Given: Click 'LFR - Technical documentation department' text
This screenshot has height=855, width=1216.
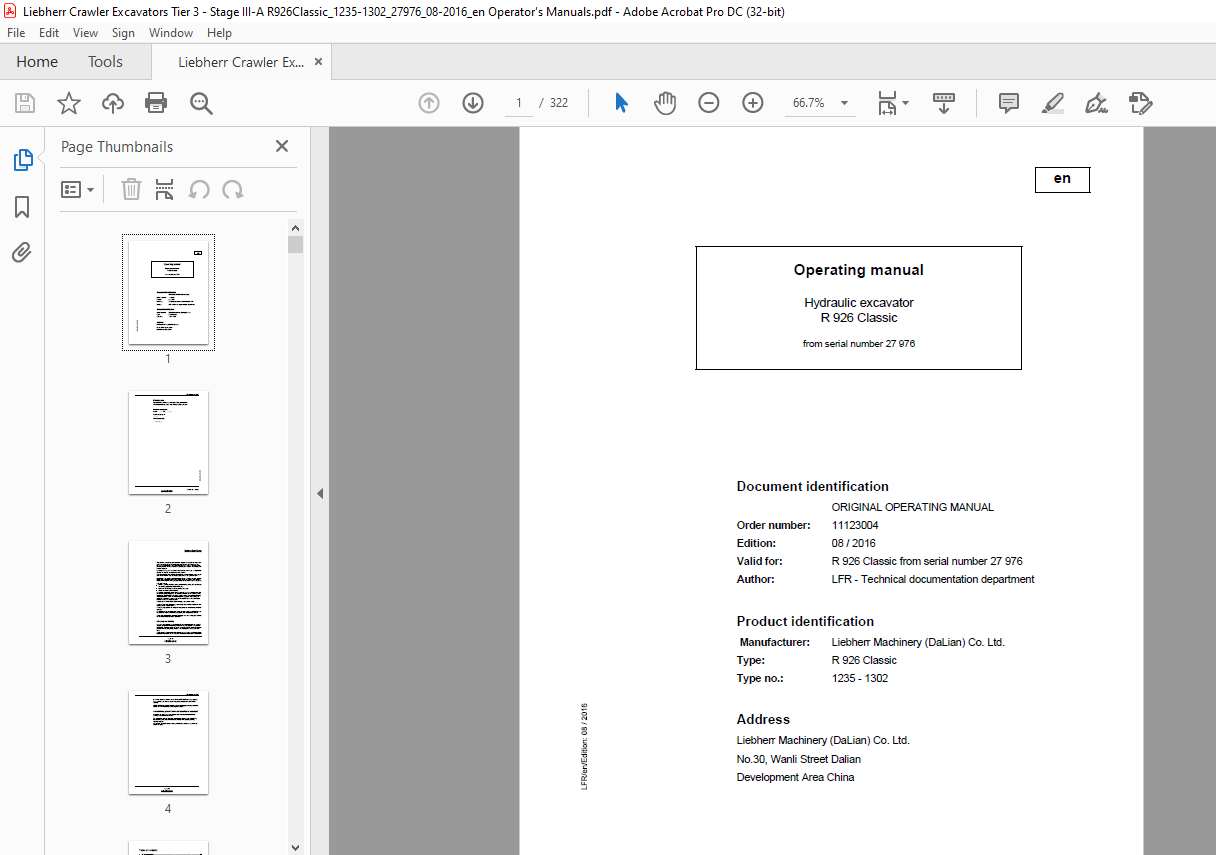Looking at the screenshot, I should (933, 579).
